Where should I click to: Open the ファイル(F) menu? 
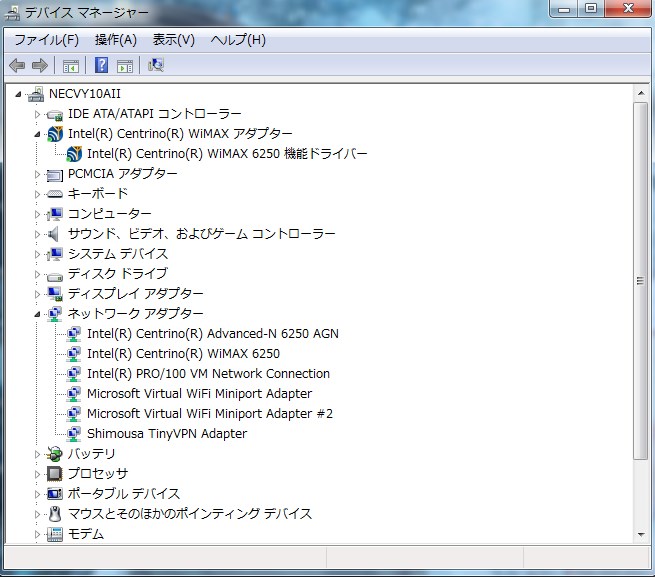[x=46, y=40]
